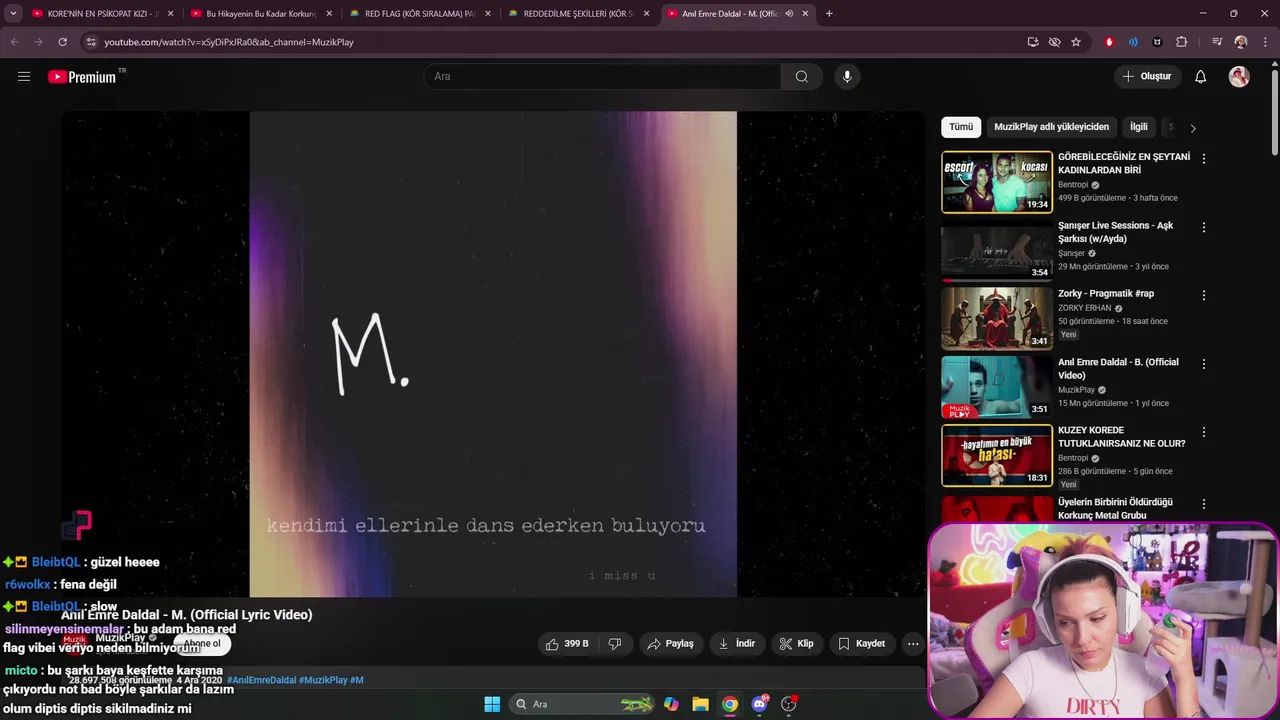
Task: Open install app icon in address bar
Action: [1033, 42]
